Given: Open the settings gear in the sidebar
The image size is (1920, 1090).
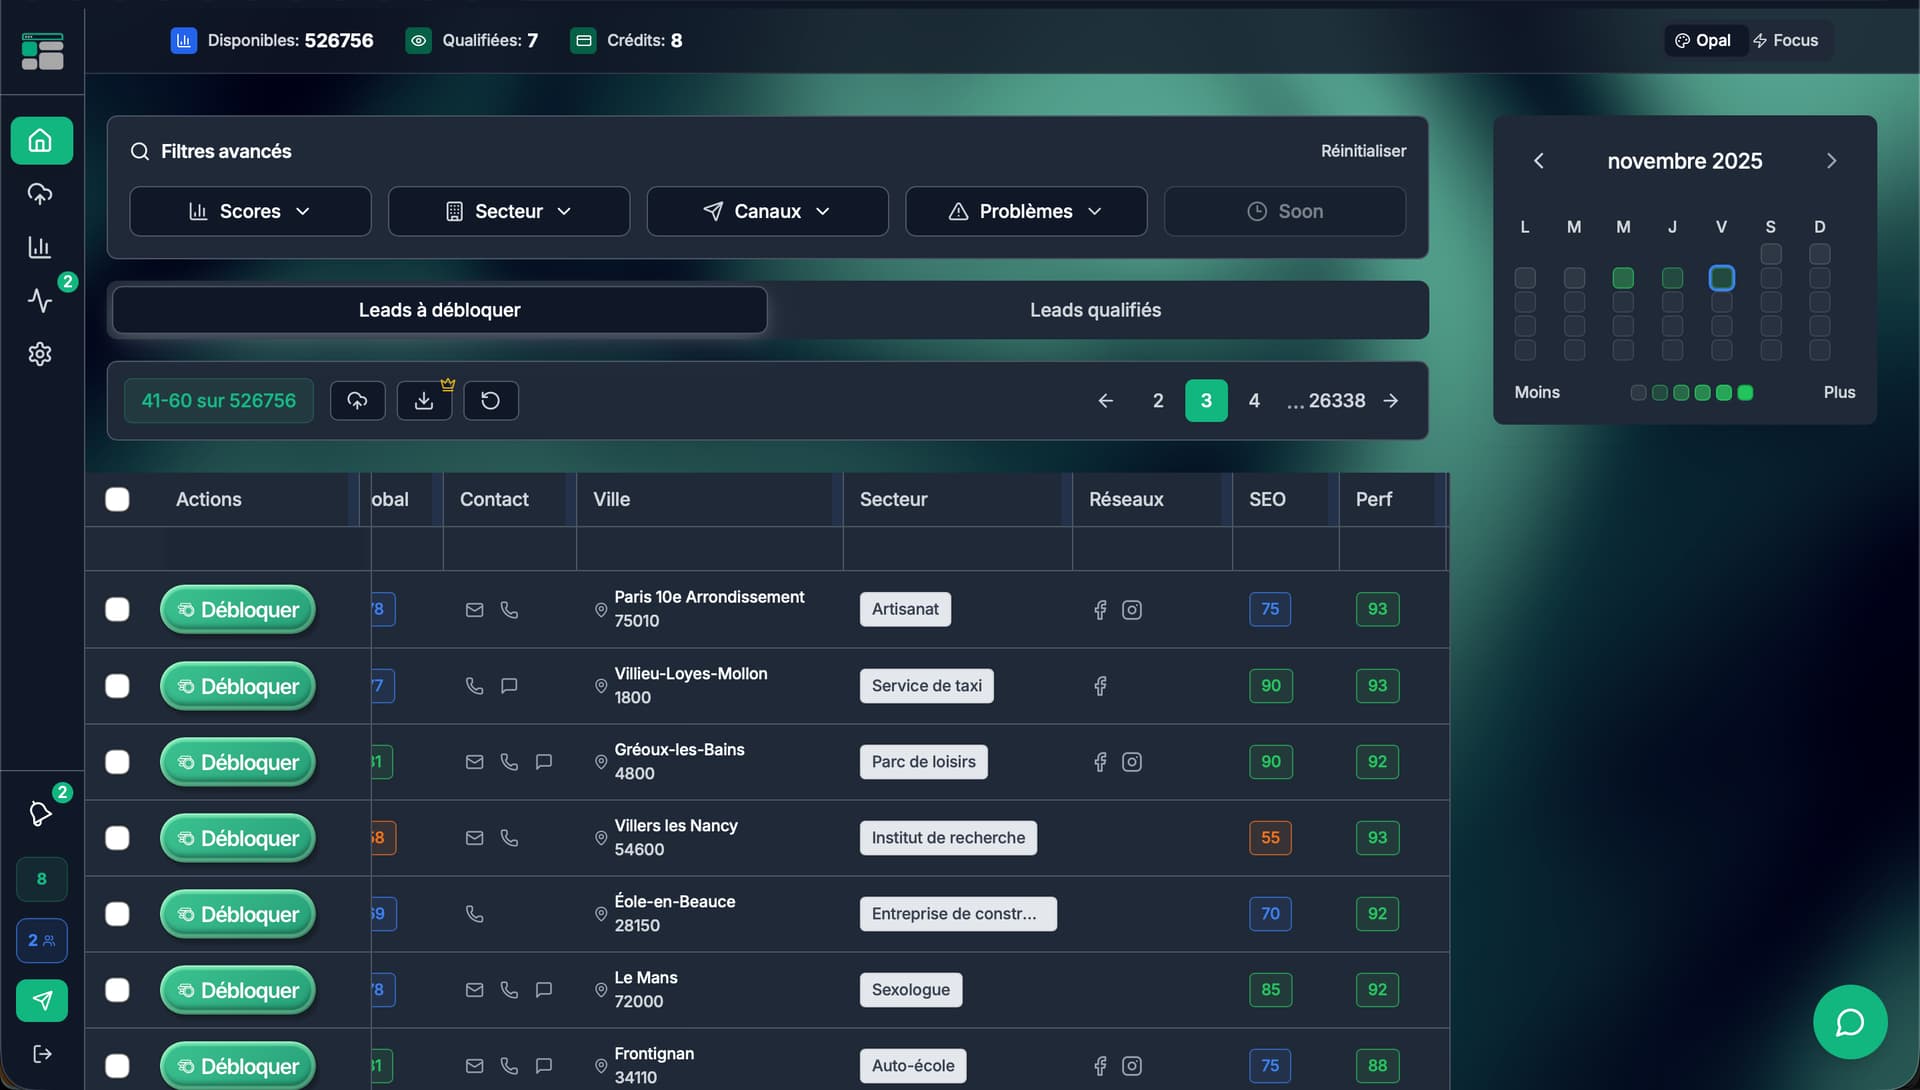Looking at the screenshot, I should tap(40, 354).
